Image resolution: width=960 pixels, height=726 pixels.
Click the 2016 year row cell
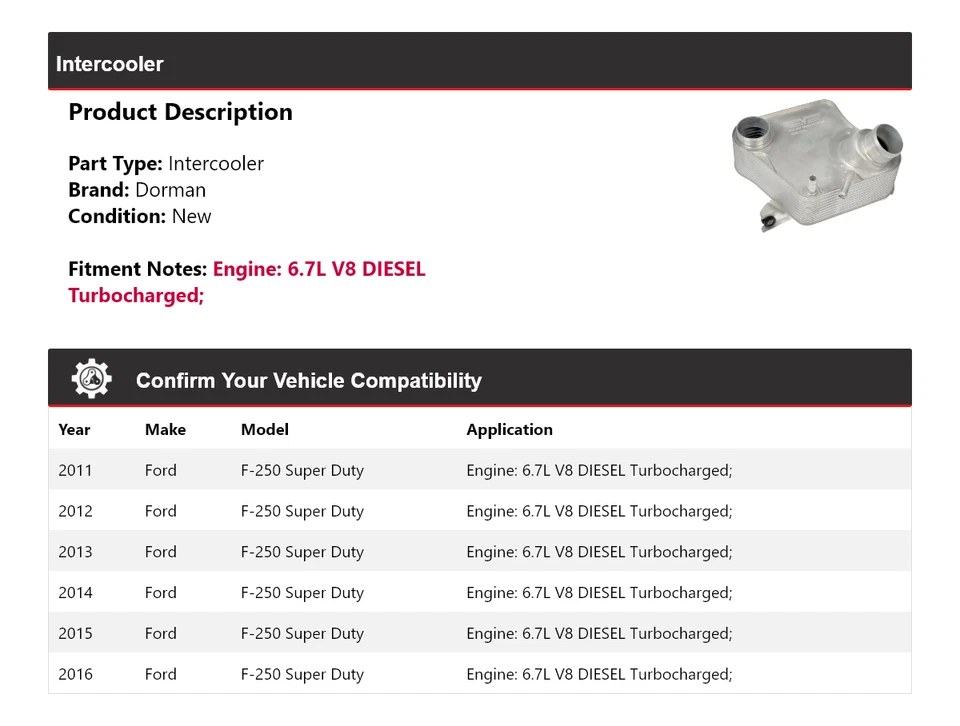pyautogui.click(x=75, y=675)
